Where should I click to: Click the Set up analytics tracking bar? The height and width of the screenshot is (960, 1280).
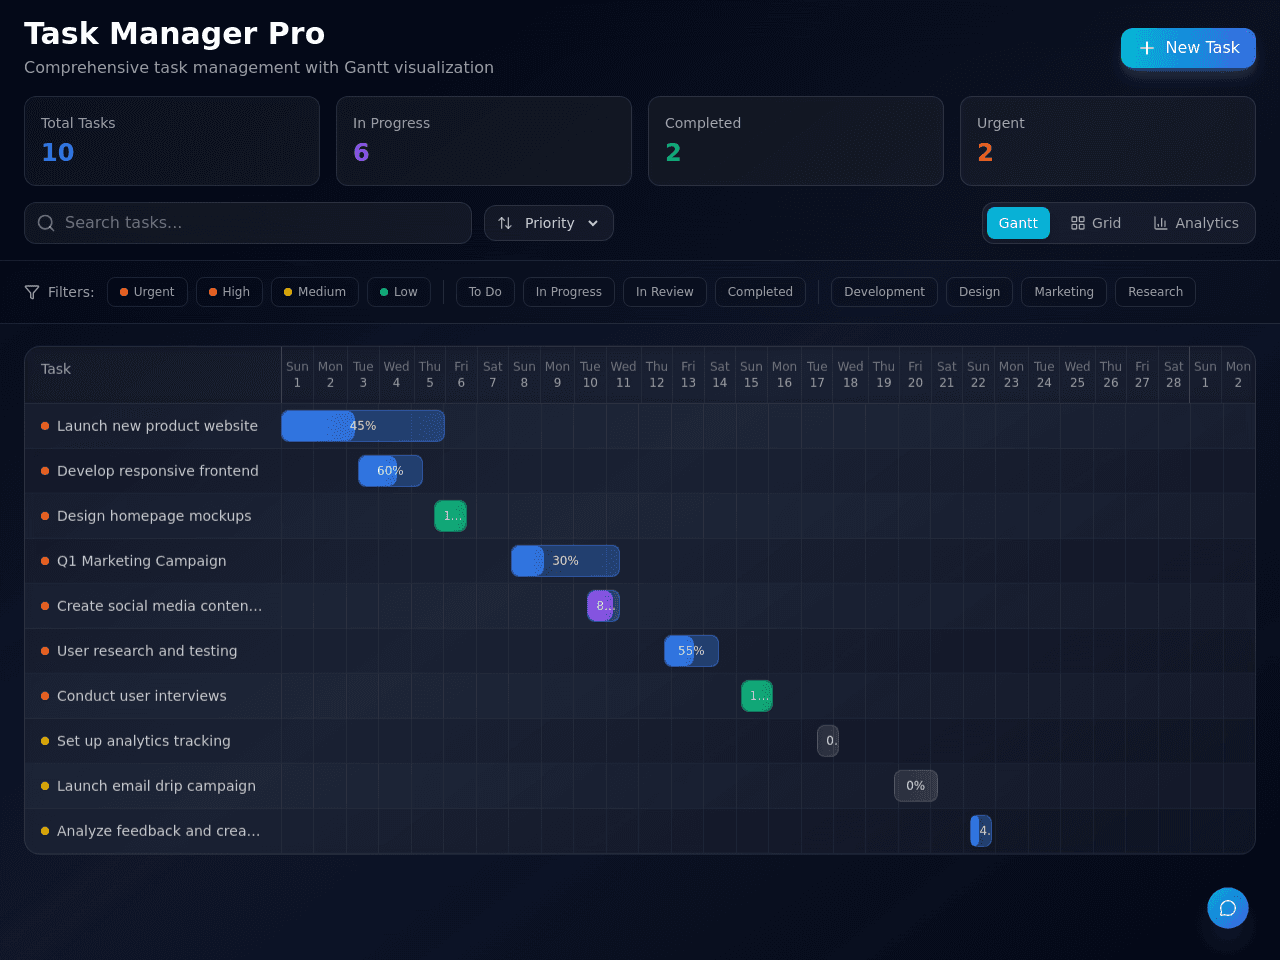[x=828, y=741]
